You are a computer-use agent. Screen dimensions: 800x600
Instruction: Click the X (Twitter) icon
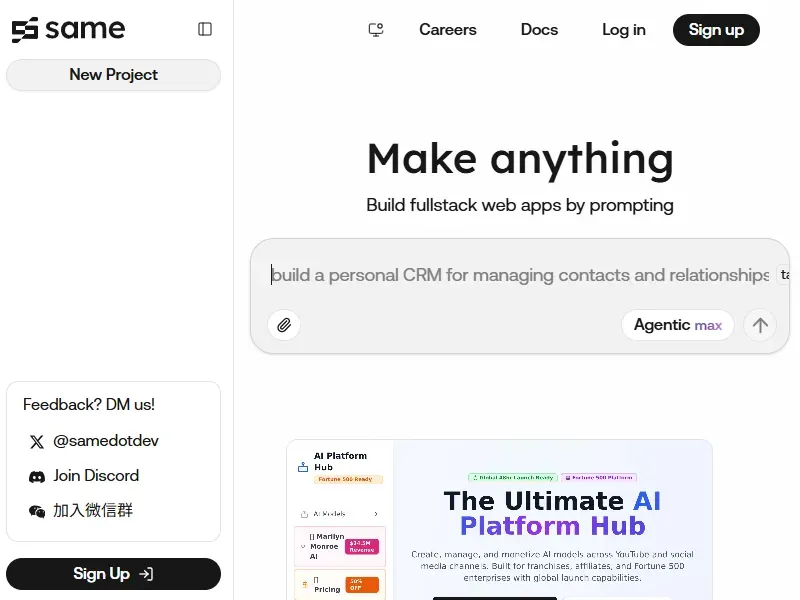click(x=37, y=442)
